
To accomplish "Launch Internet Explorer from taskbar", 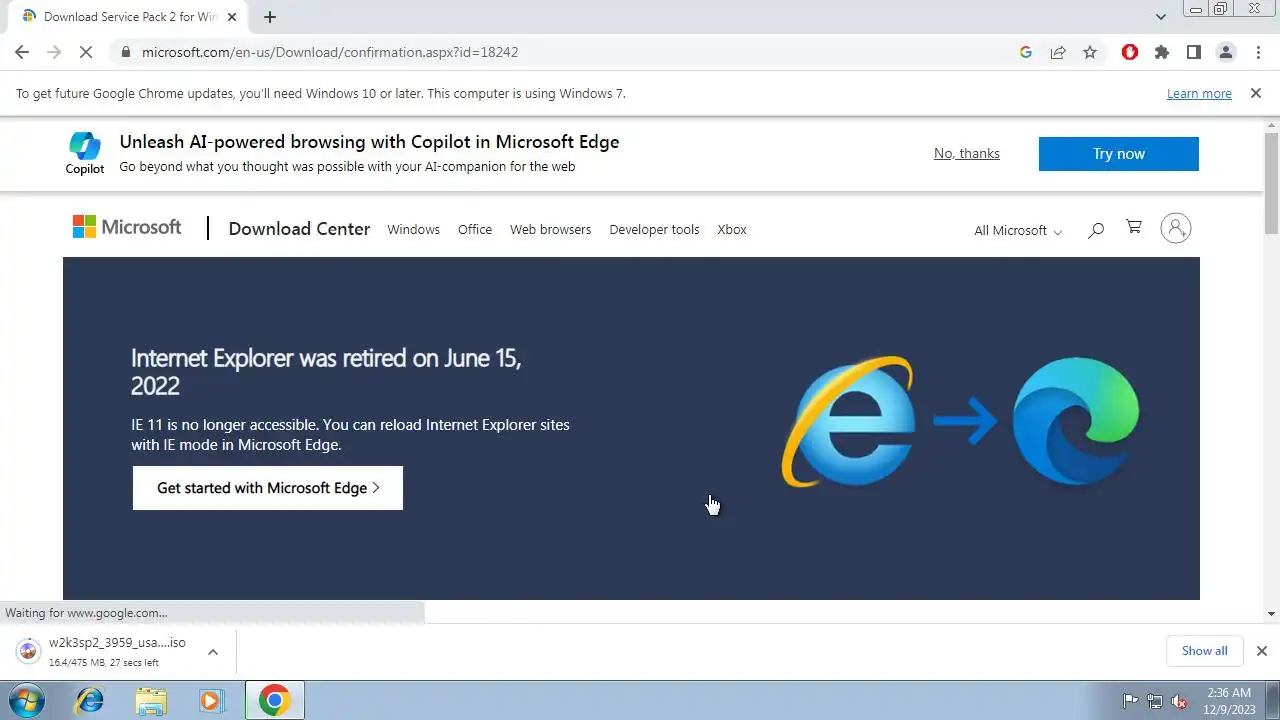I will (89, 701).
